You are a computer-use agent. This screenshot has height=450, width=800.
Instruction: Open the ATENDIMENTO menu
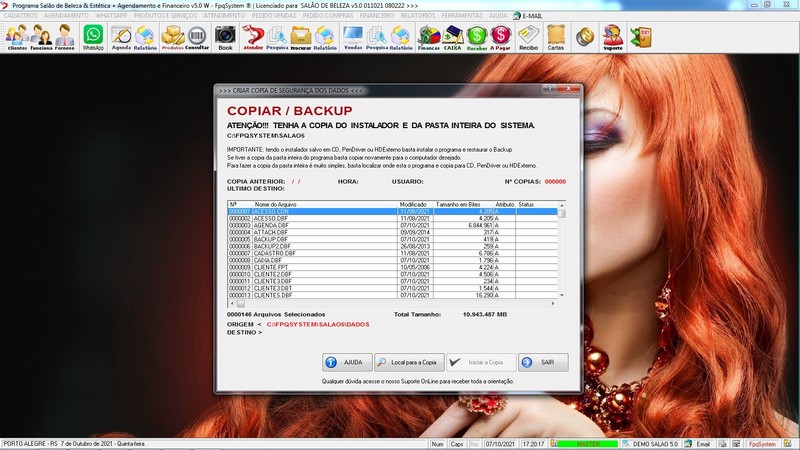point(224,16)
